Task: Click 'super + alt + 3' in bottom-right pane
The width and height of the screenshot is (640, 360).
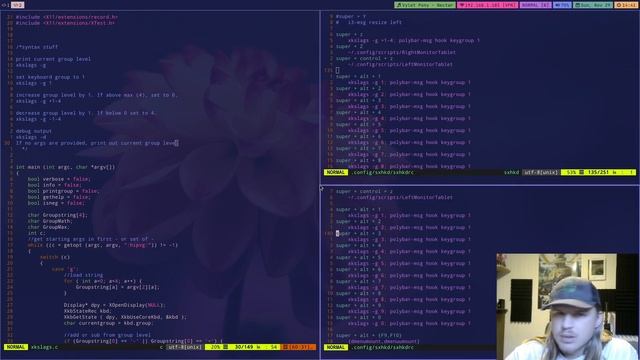Action: tap(358, 233)
